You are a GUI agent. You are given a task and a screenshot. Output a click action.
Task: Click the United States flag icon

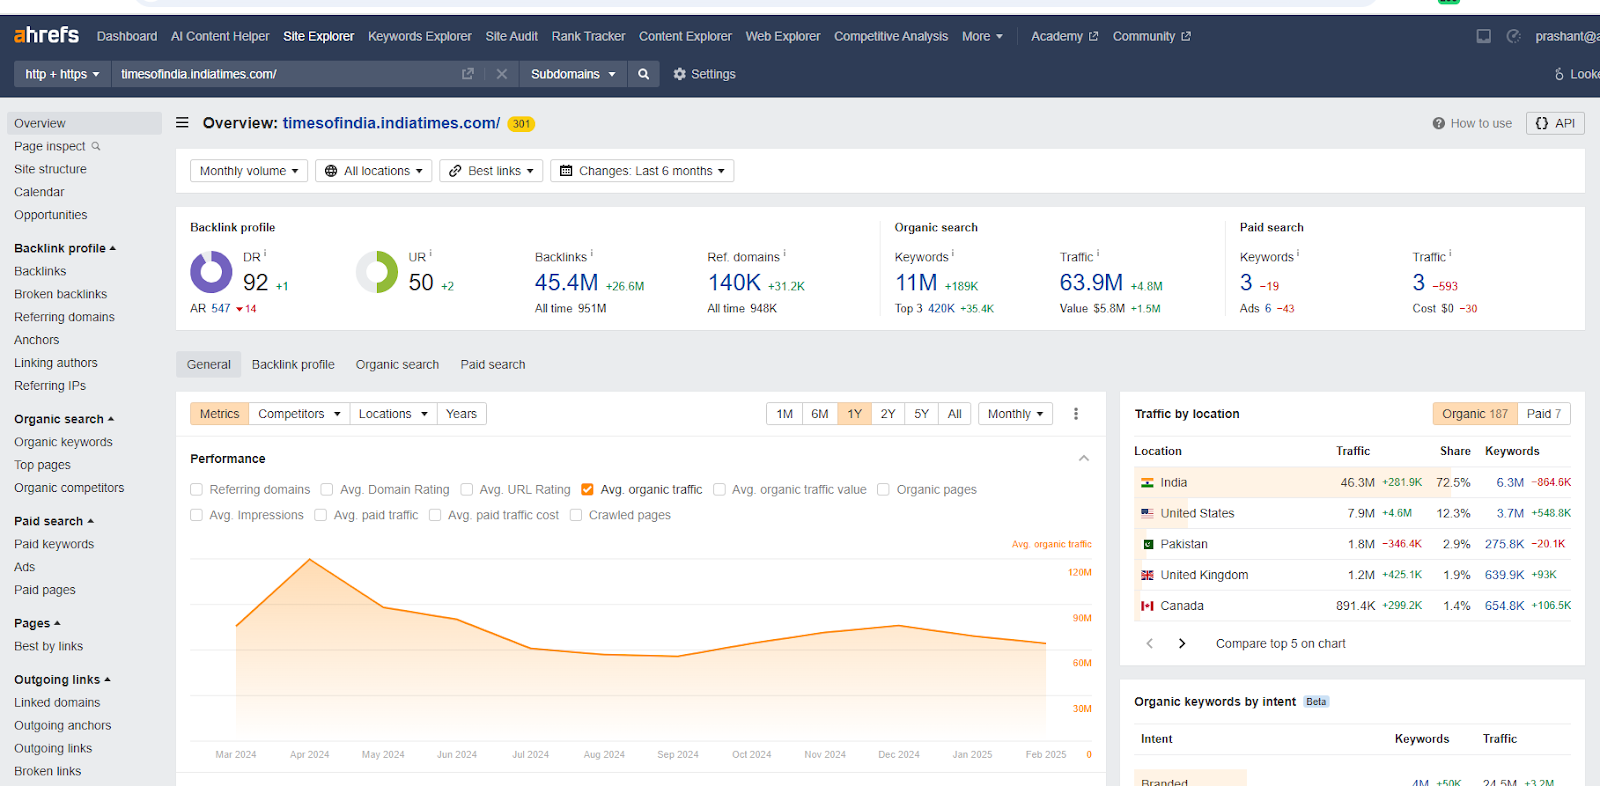[1147, 513]
